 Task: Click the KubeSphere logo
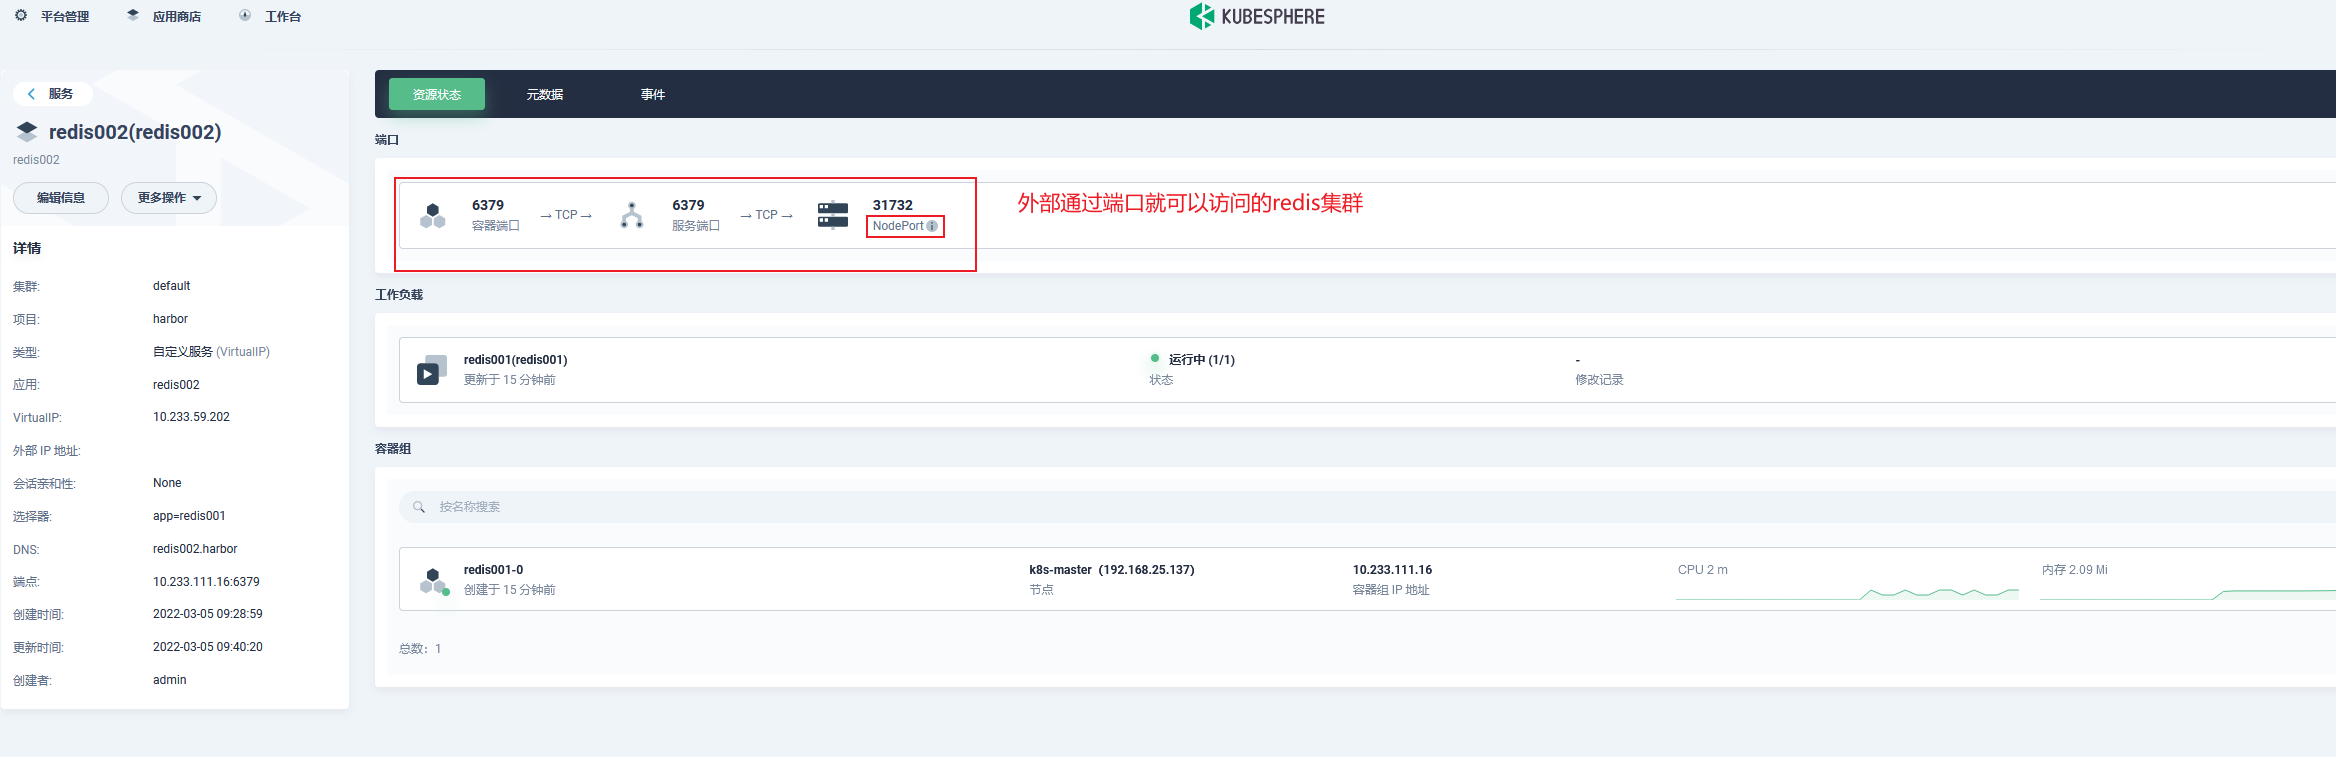(x=1257, y=16)
